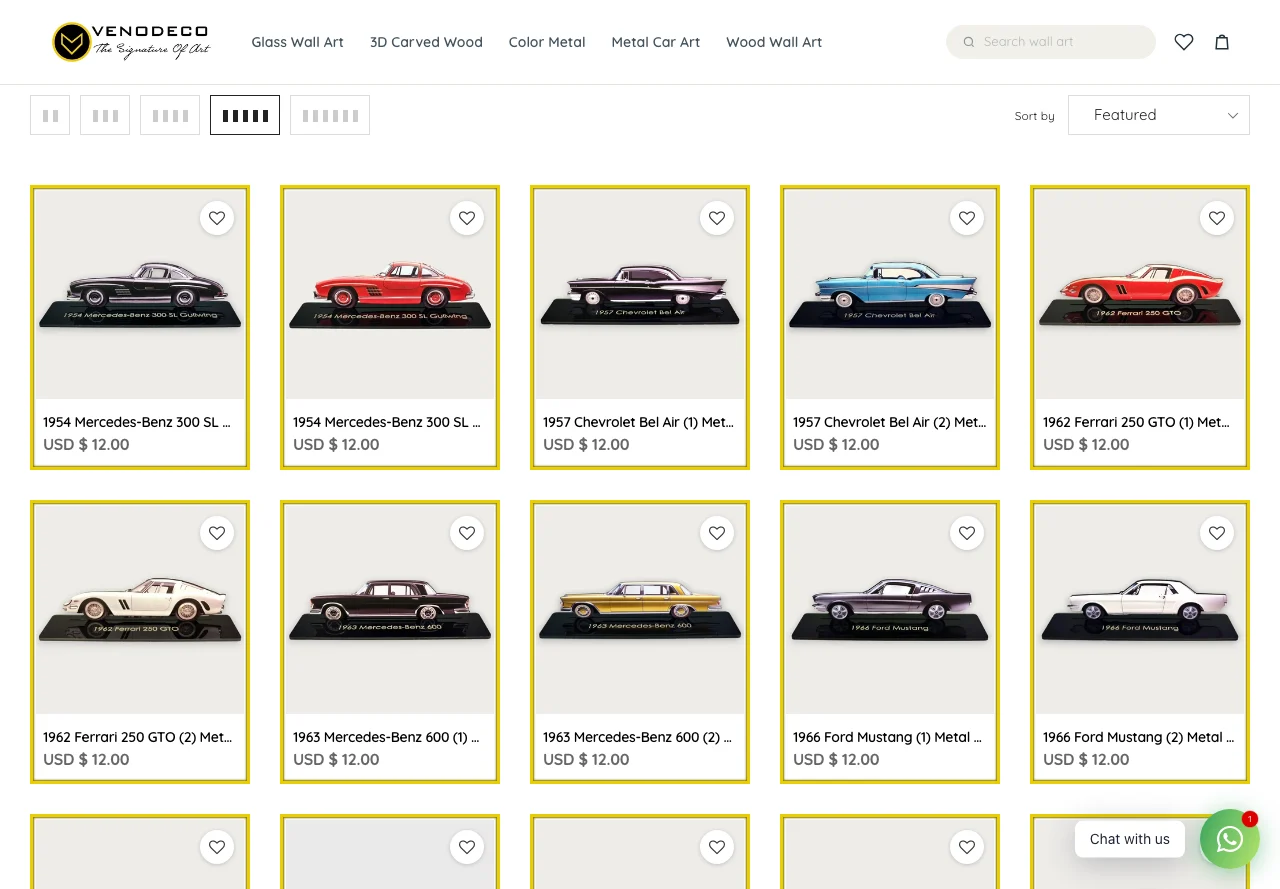This screenshot has height=889, width=1280.
Task: Click the price under 1962 Ferrari 250 GTO (2)
Action: tap(86, 760)
